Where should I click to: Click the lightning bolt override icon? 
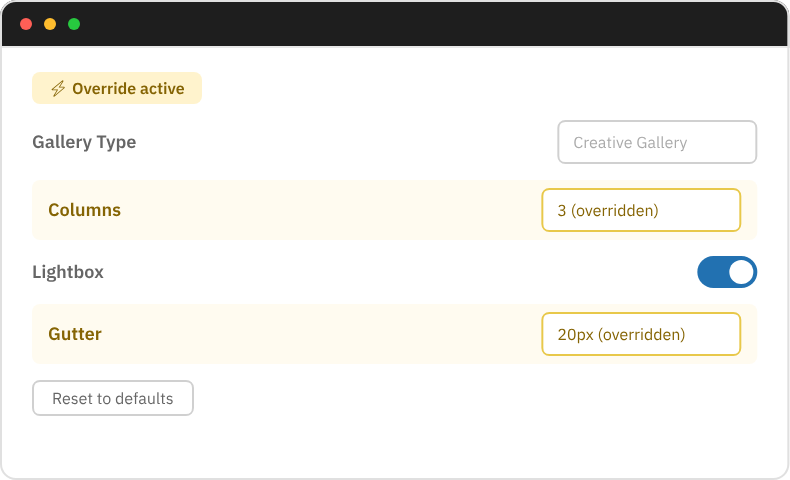click(58, 89)
